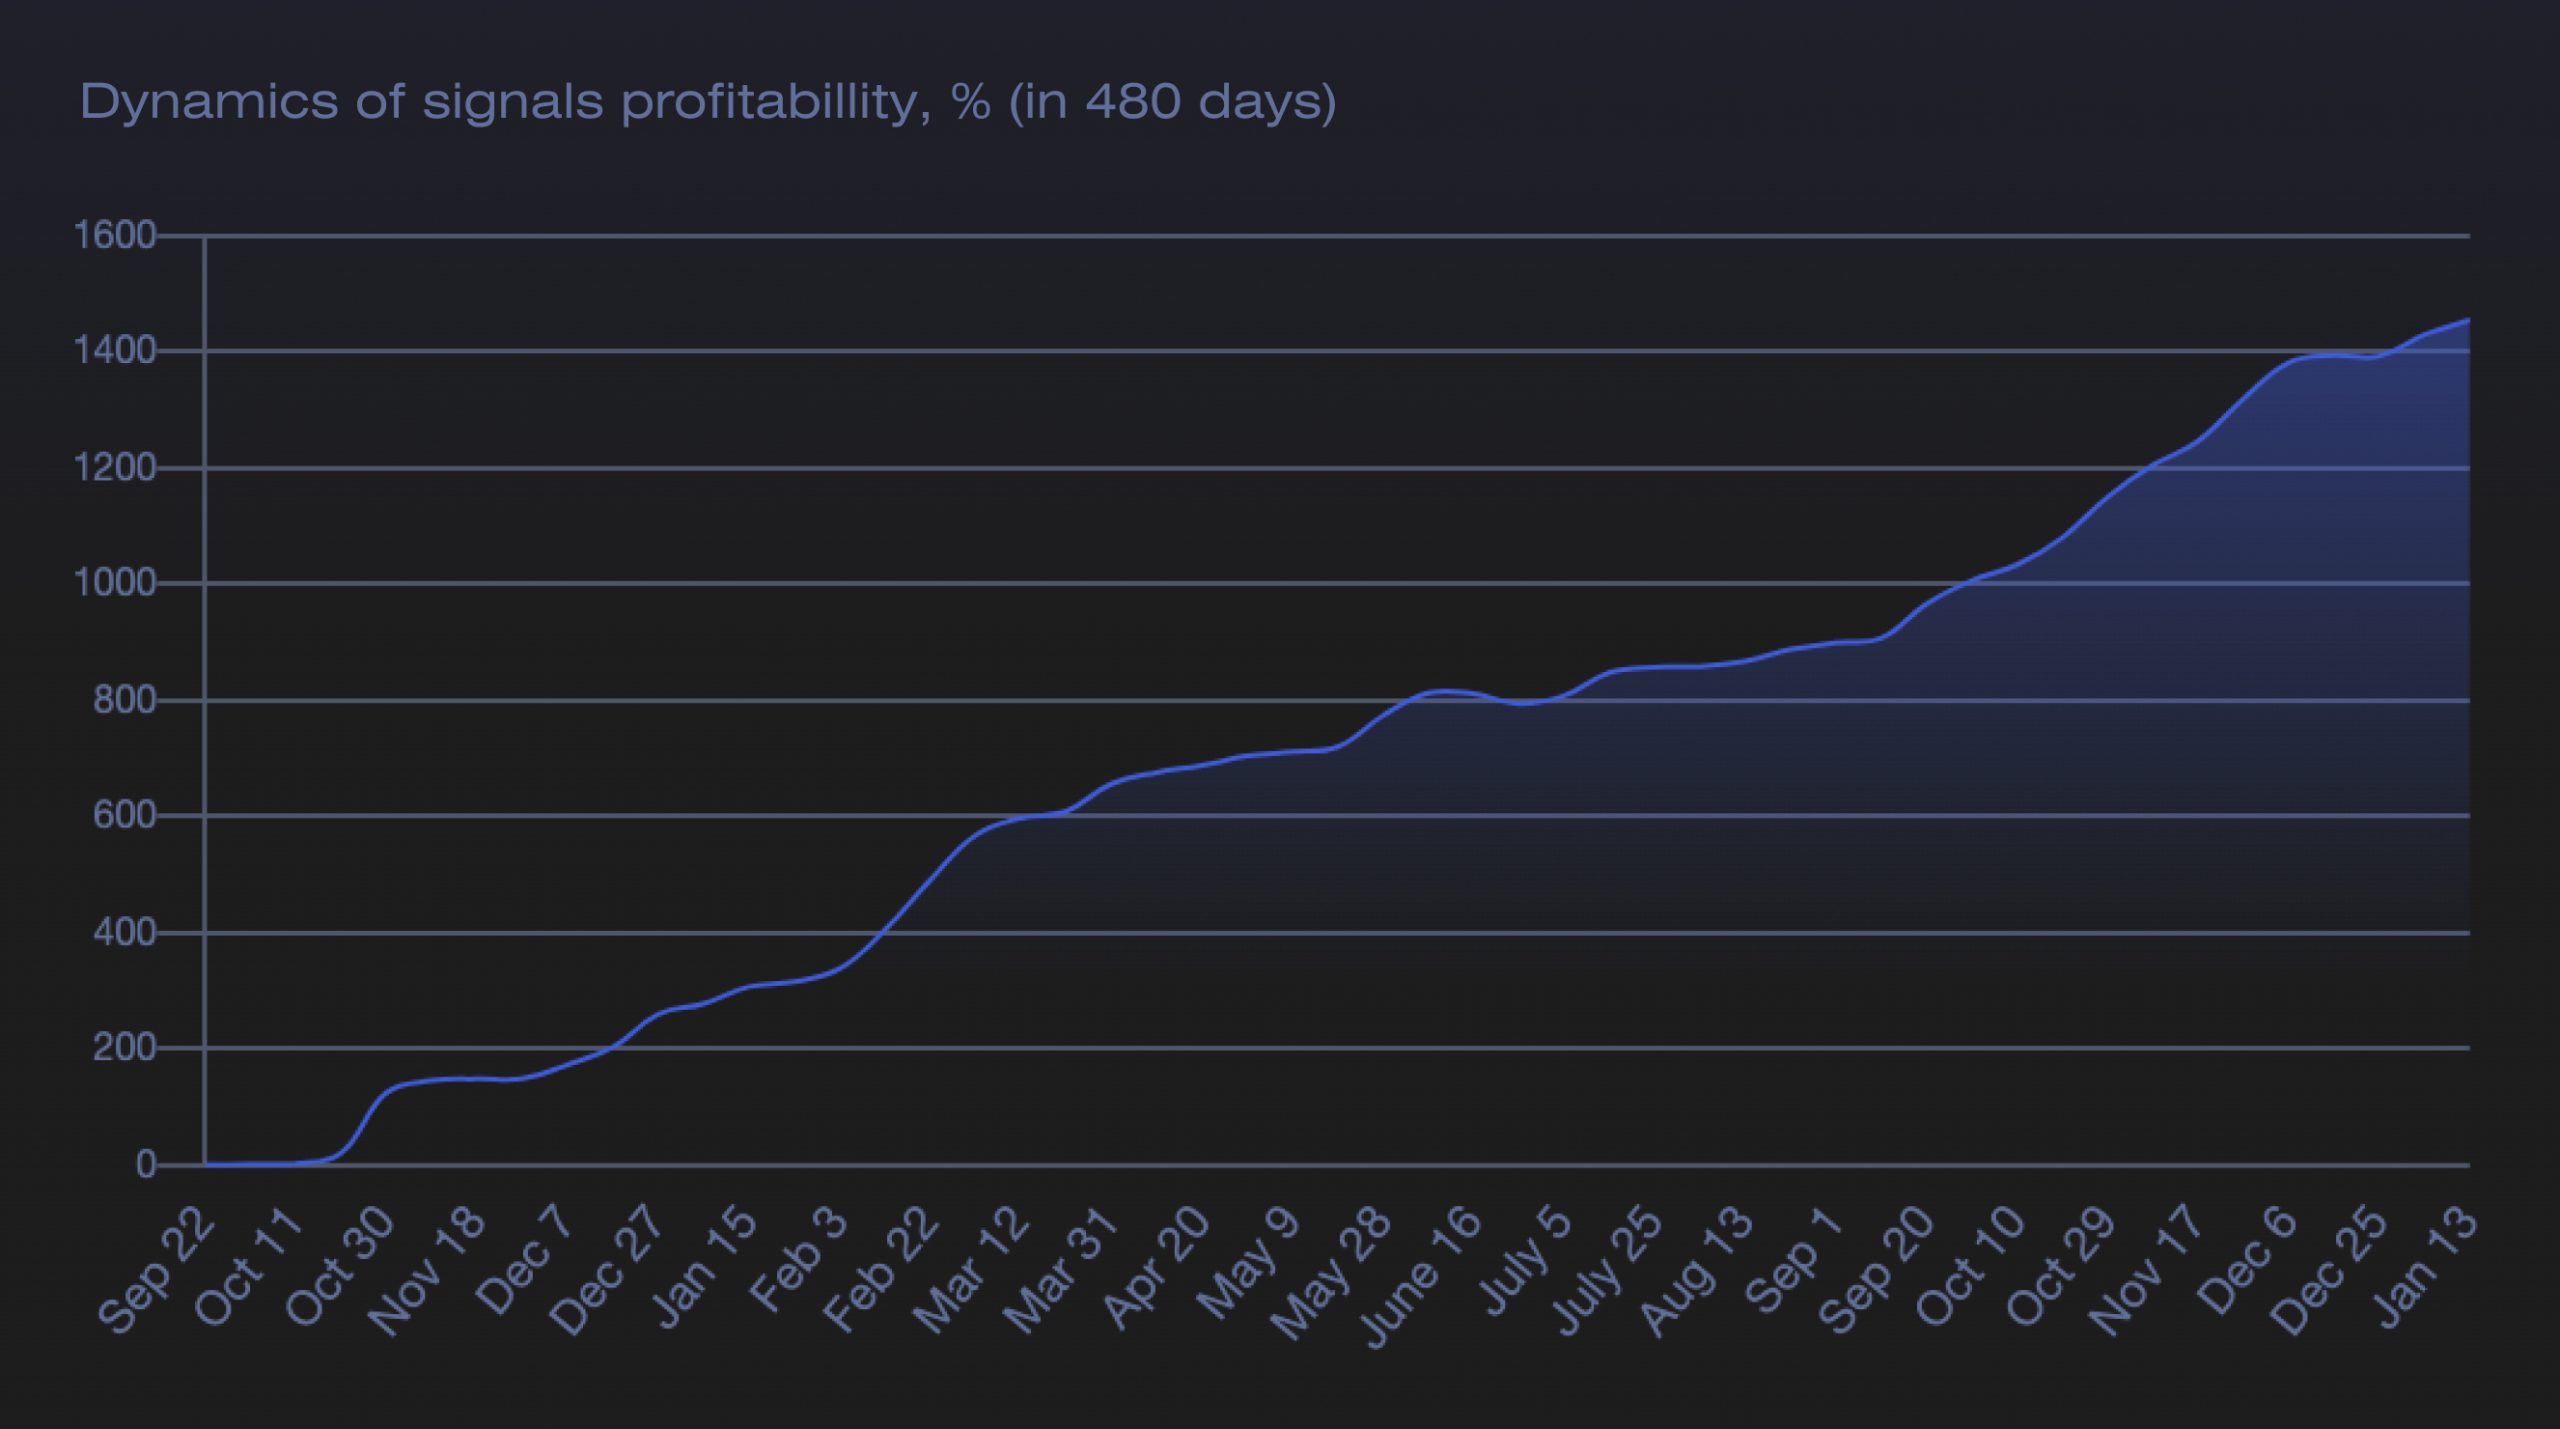2560x1429 pixels.
Task: Select the Apr 20 date label
Action: [1156, 1268]
